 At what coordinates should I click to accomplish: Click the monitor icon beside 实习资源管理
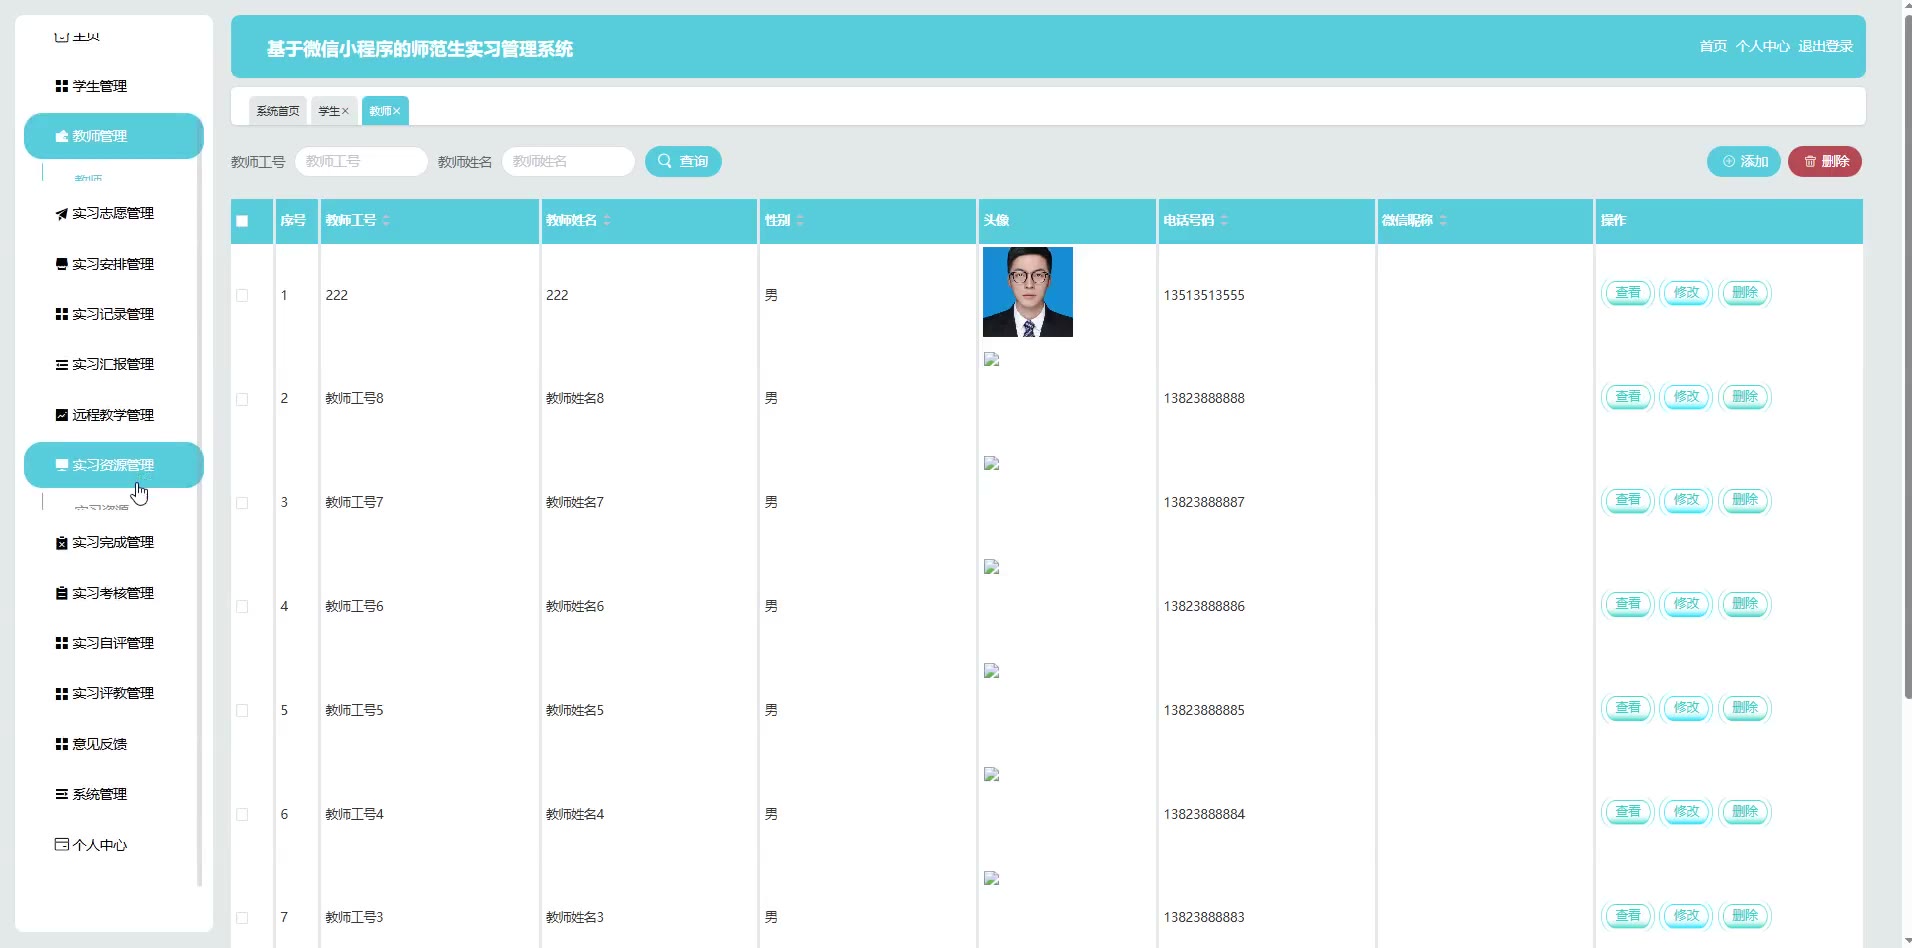[62, 465]
